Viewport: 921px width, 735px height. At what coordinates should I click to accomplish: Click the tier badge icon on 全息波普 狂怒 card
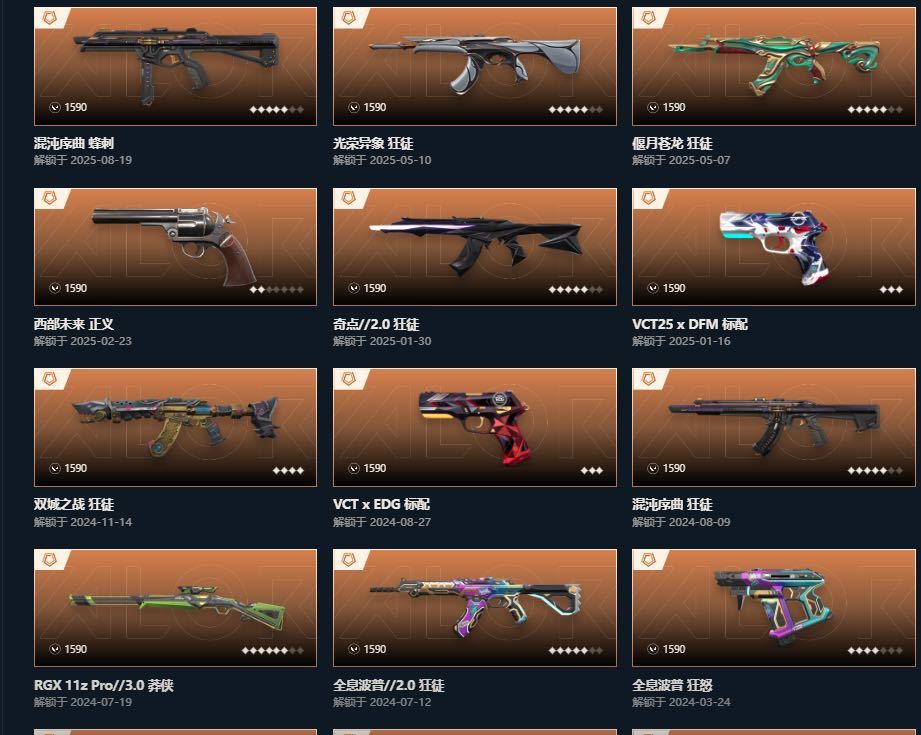(648, 559)
